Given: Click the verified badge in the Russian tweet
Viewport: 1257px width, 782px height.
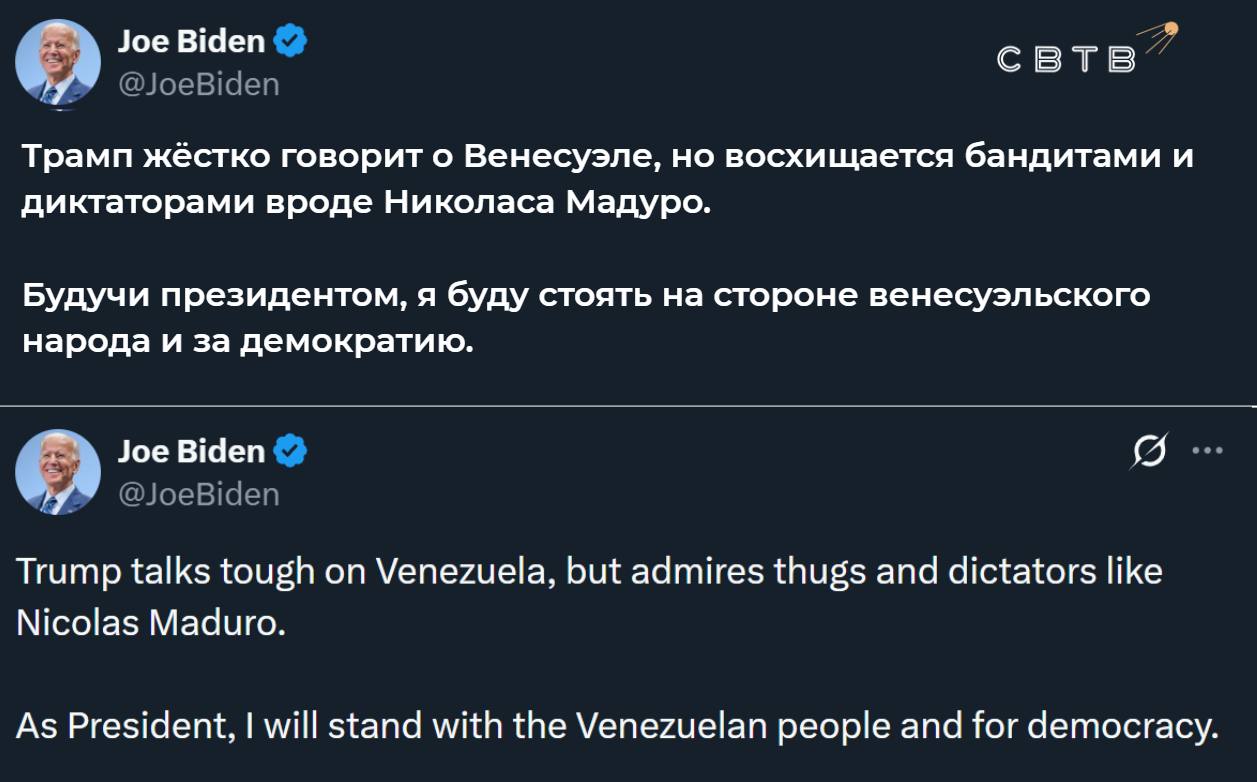Looking at the screenshot, I should pyautogui.click(x=290, y=42).
